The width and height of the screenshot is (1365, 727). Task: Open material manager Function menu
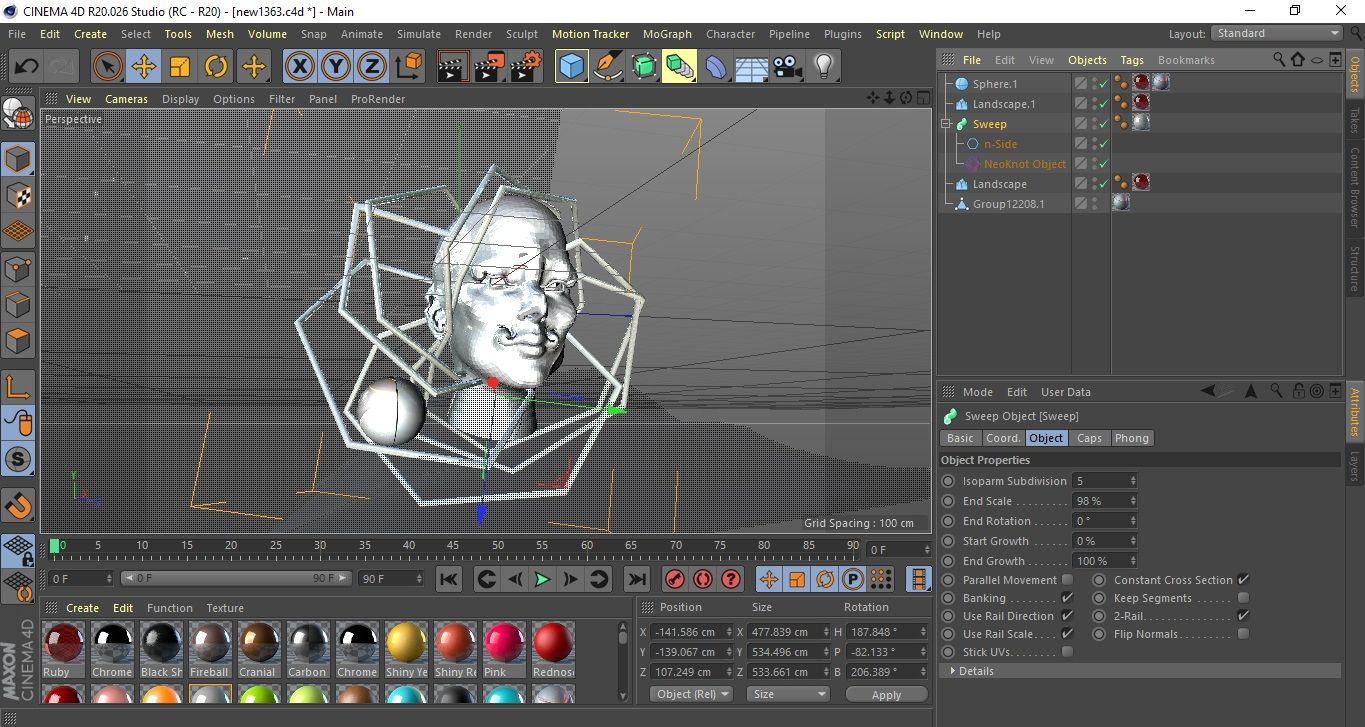tap(170, 608)
